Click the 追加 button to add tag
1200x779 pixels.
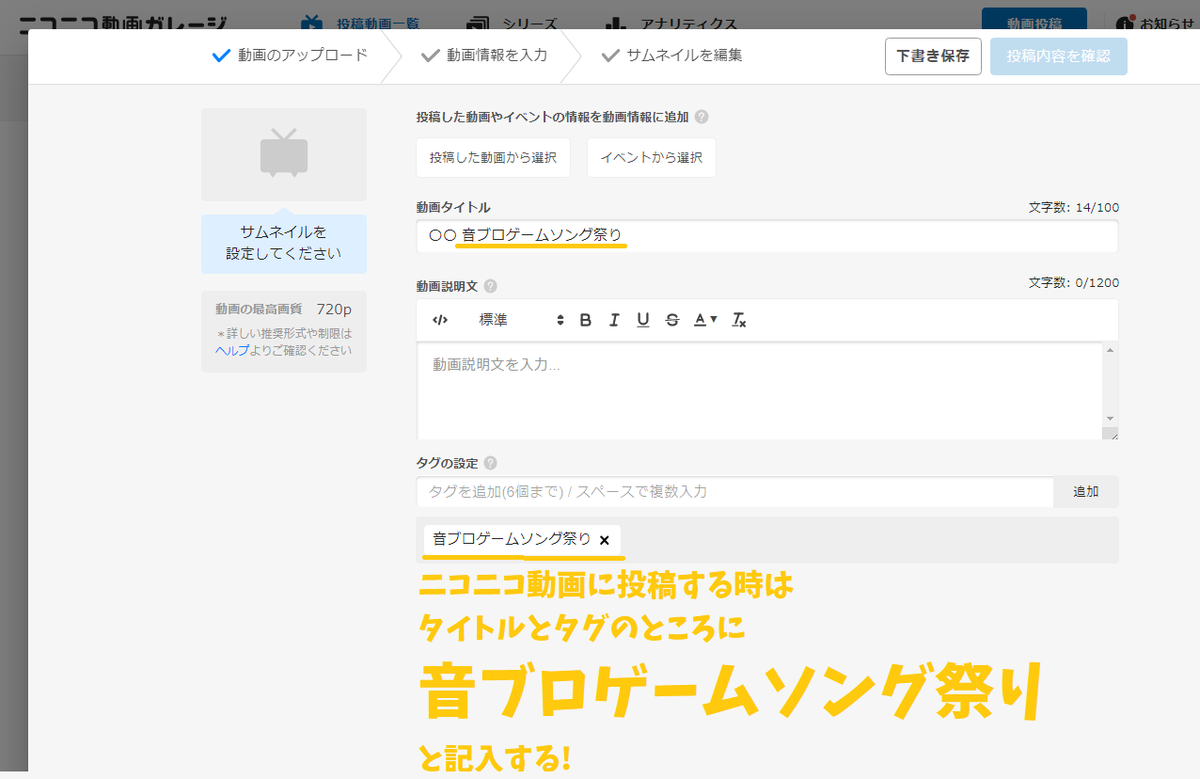click(x=1086, y=492)
